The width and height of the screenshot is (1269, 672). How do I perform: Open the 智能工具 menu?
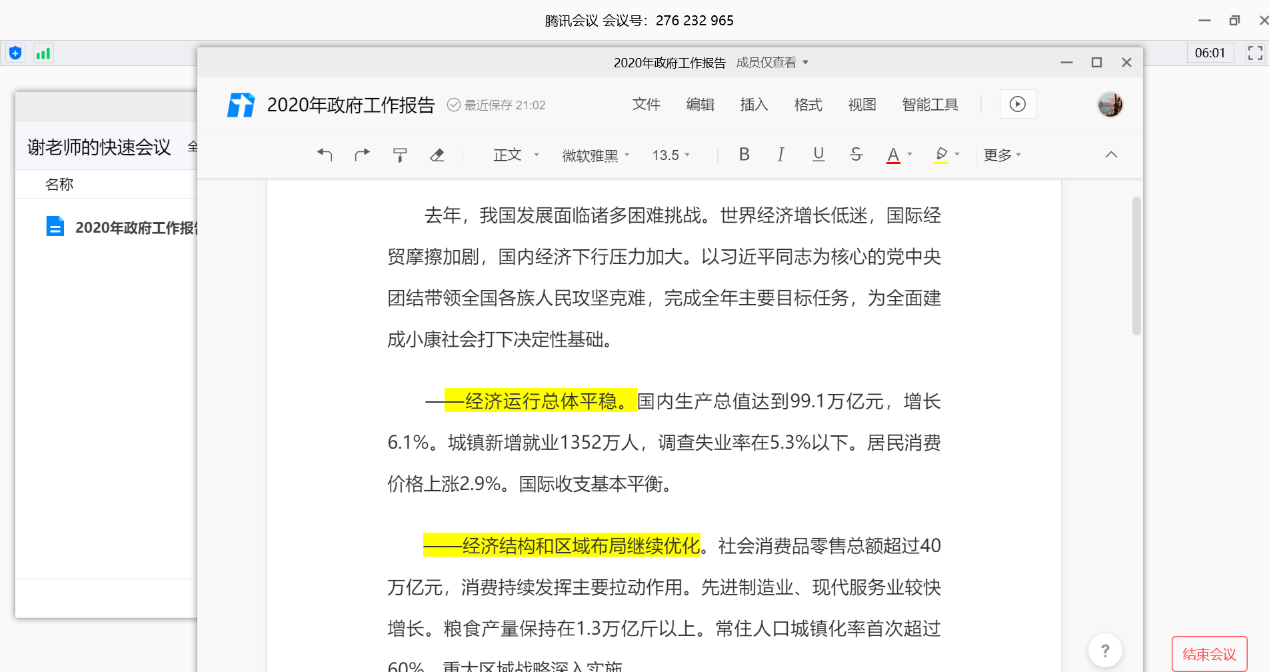click(x=930, y=104)
